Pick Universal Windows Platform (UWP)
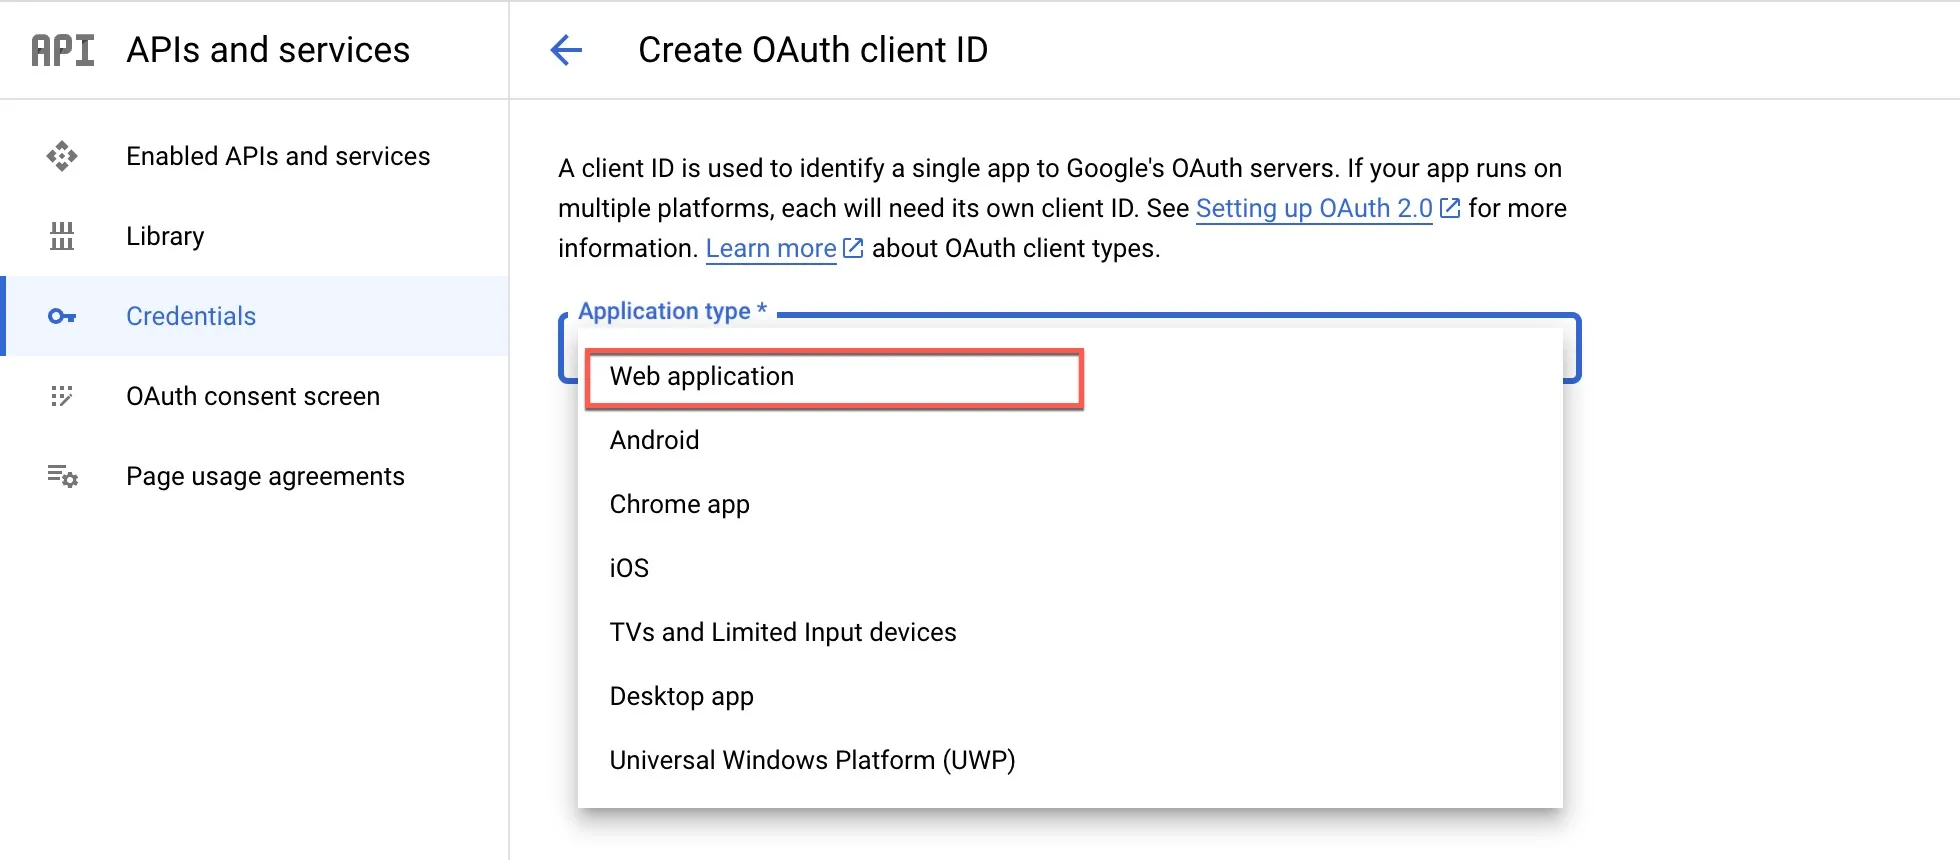 (x=1070, y=760)
